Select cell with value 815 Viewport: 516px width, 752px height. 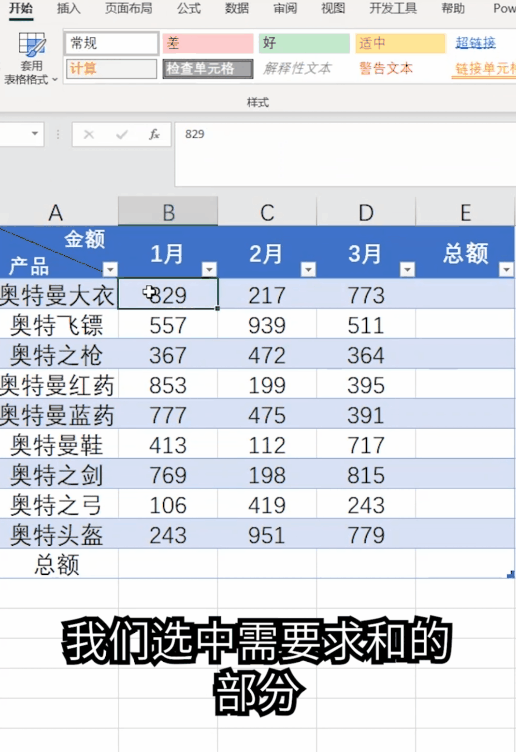coord(366,474)
